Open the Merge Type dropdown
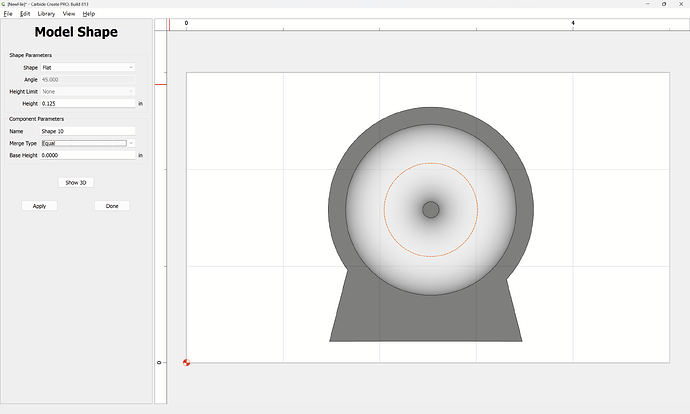 point(88,143)
